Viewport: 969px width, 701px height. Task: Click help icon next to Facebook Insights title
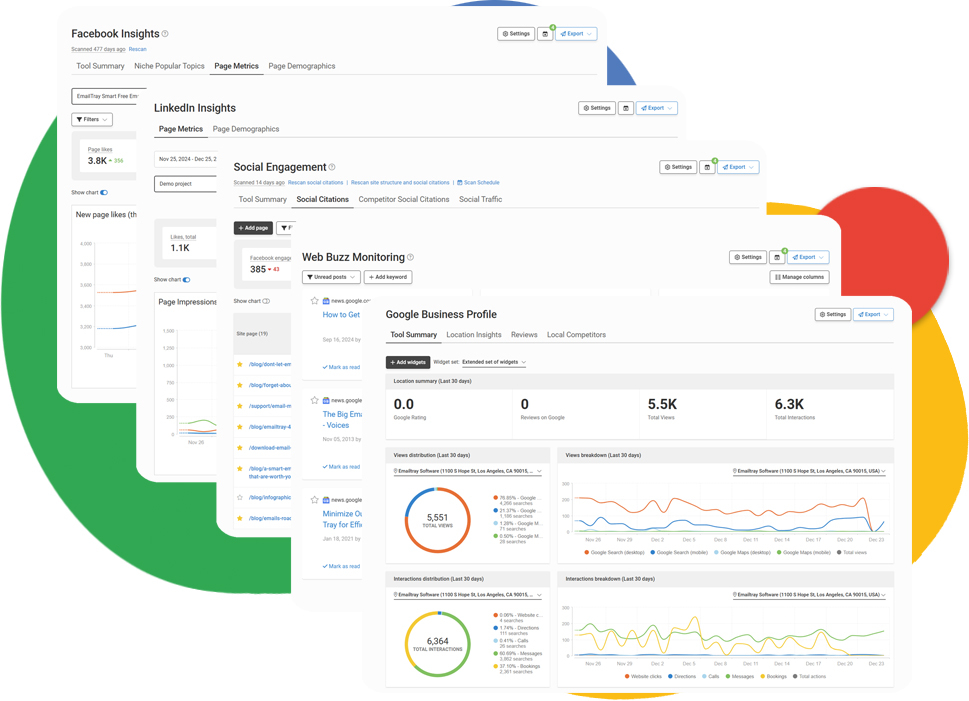coord(165,34)
